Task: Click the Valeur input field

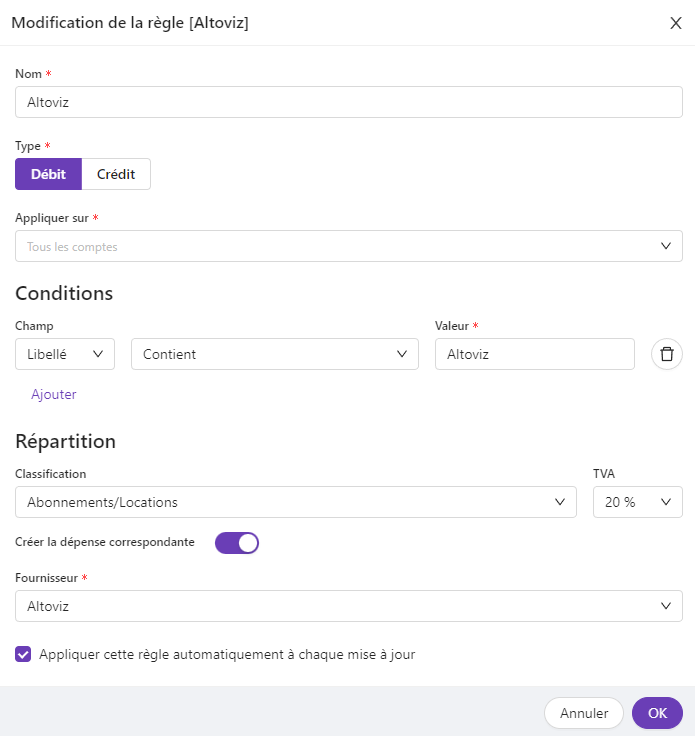Action: [x=534, y=354]
